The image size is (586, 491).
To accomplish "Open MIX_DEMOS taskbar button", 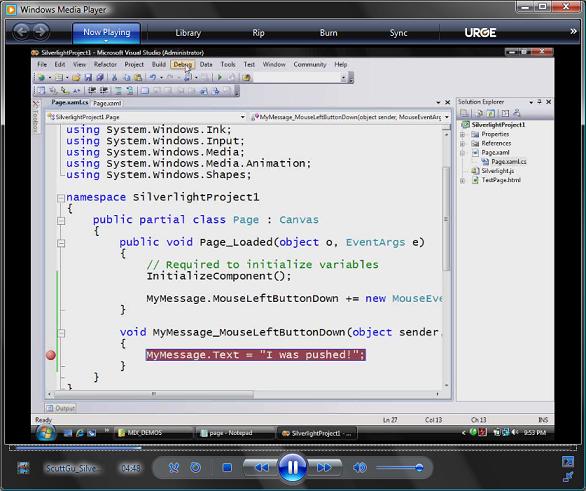I will click(153, 433).
